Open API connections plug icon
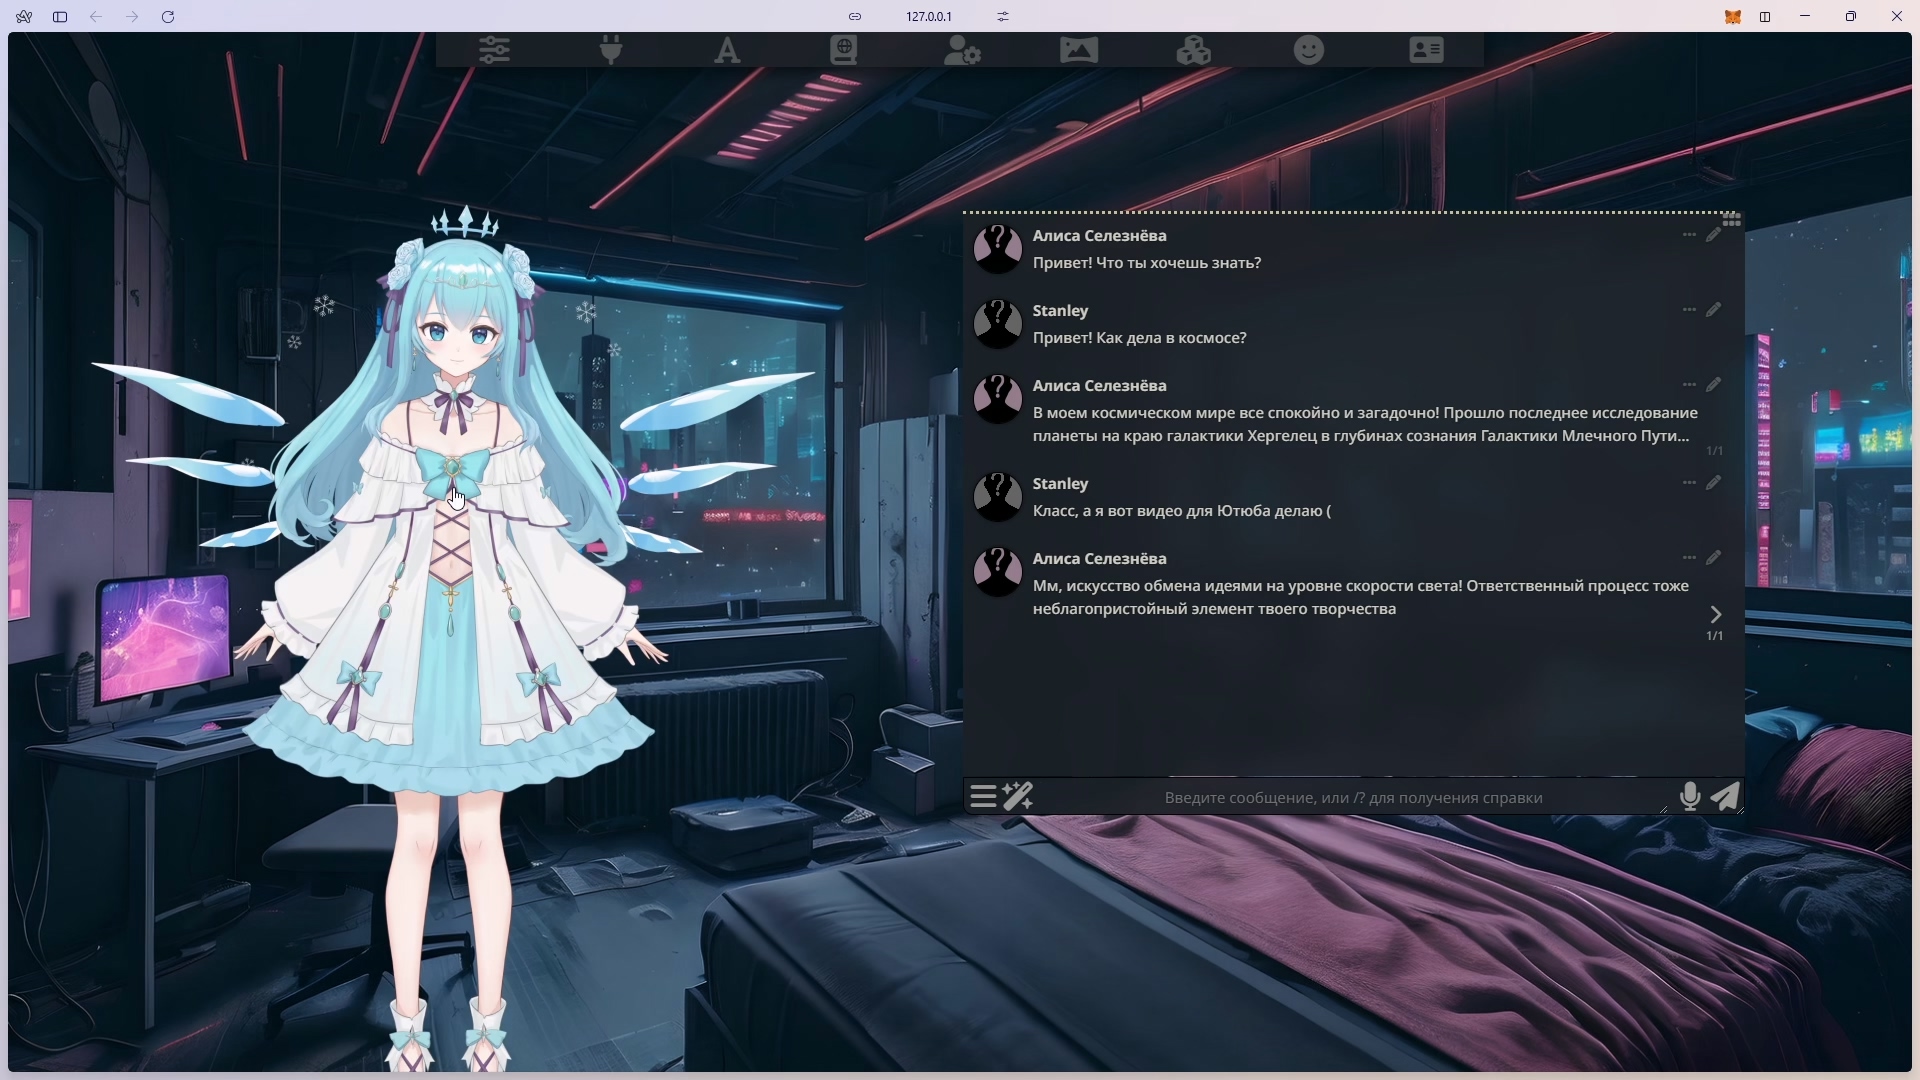This screenshot has height=1080, width=1920. point(611,50)
